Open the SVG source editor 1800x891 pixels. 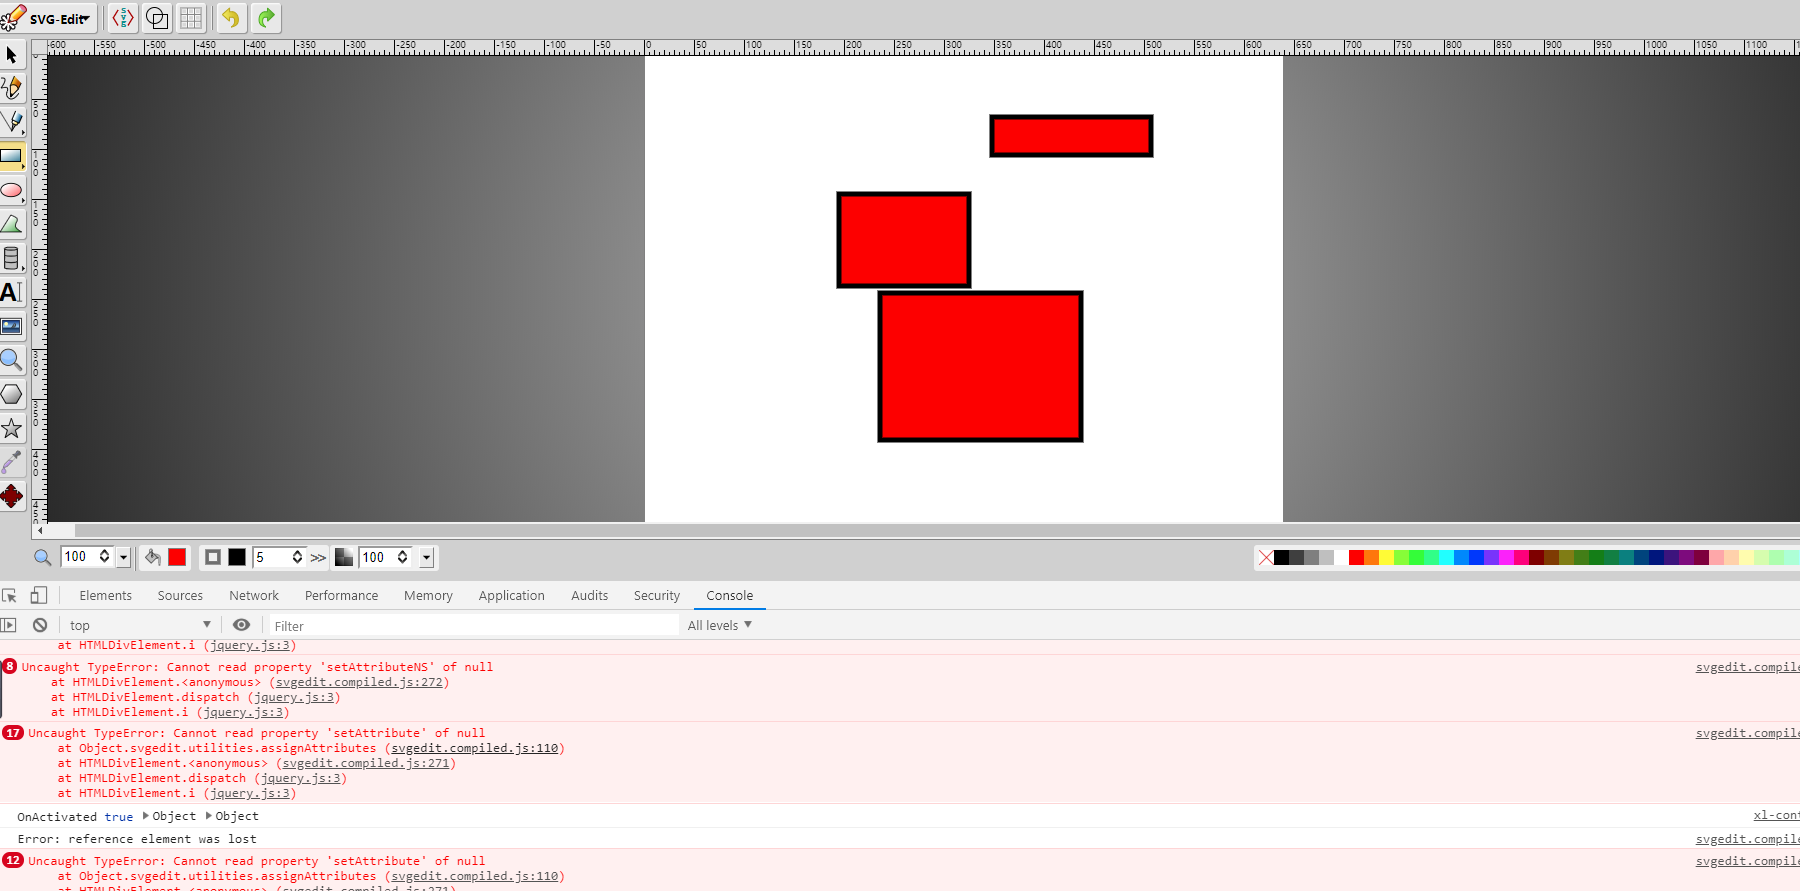coord(122,18)
